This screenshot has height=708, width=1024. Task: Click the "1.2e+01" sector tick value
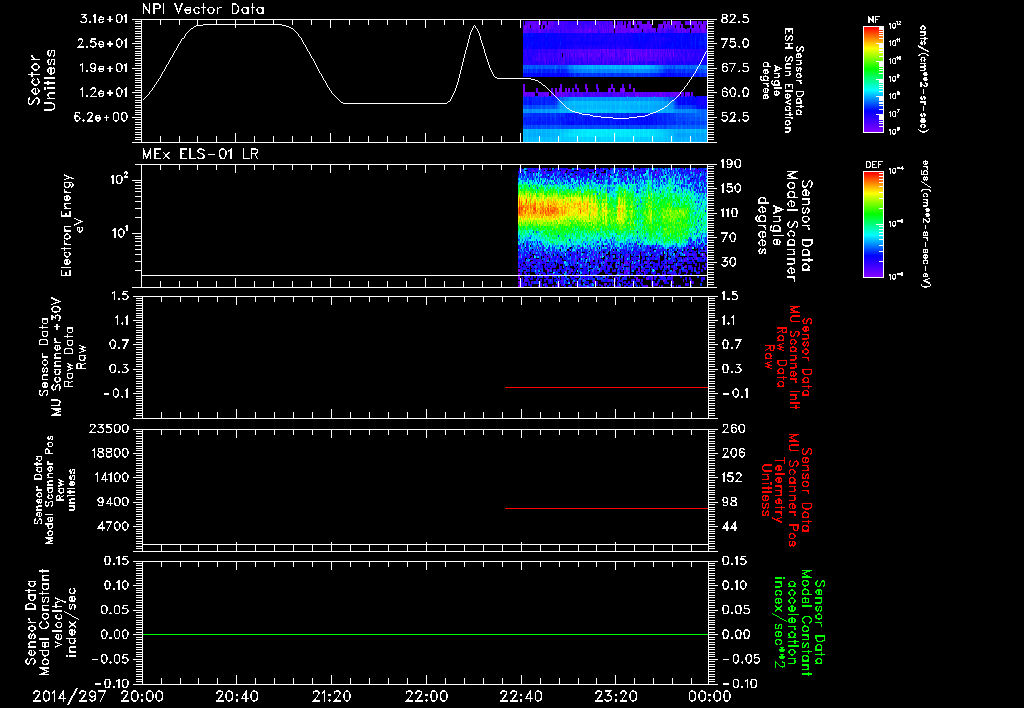(104, 93)
